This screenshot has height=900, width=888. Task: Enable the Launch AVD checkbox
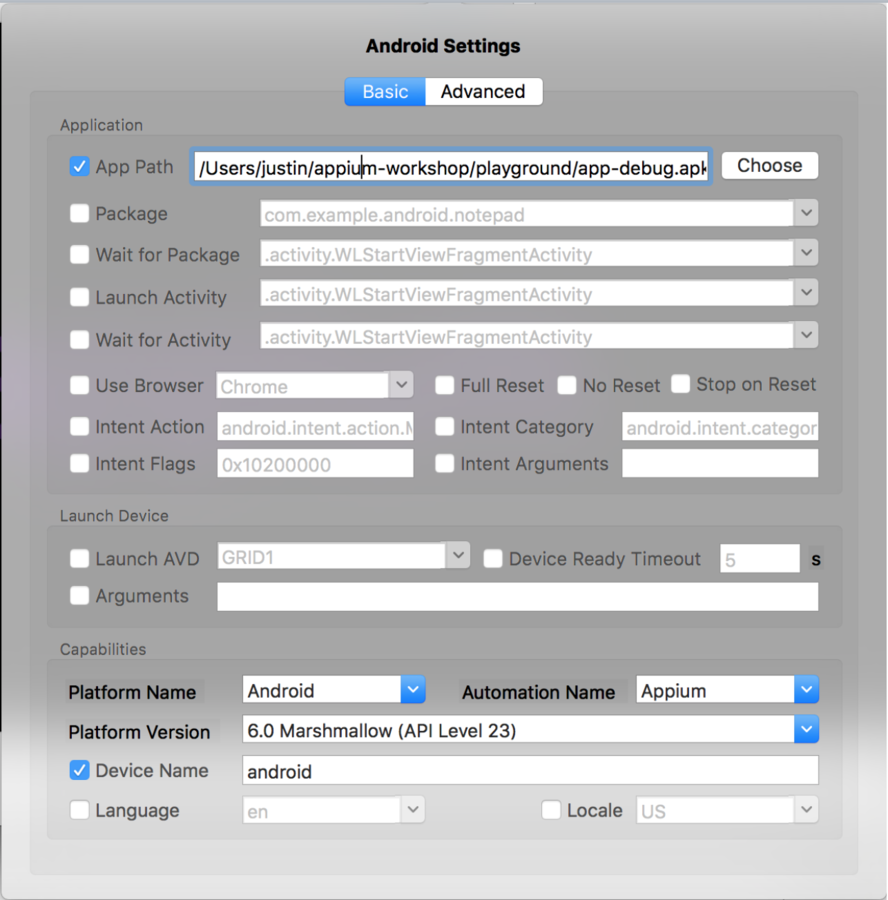(79, 558)
